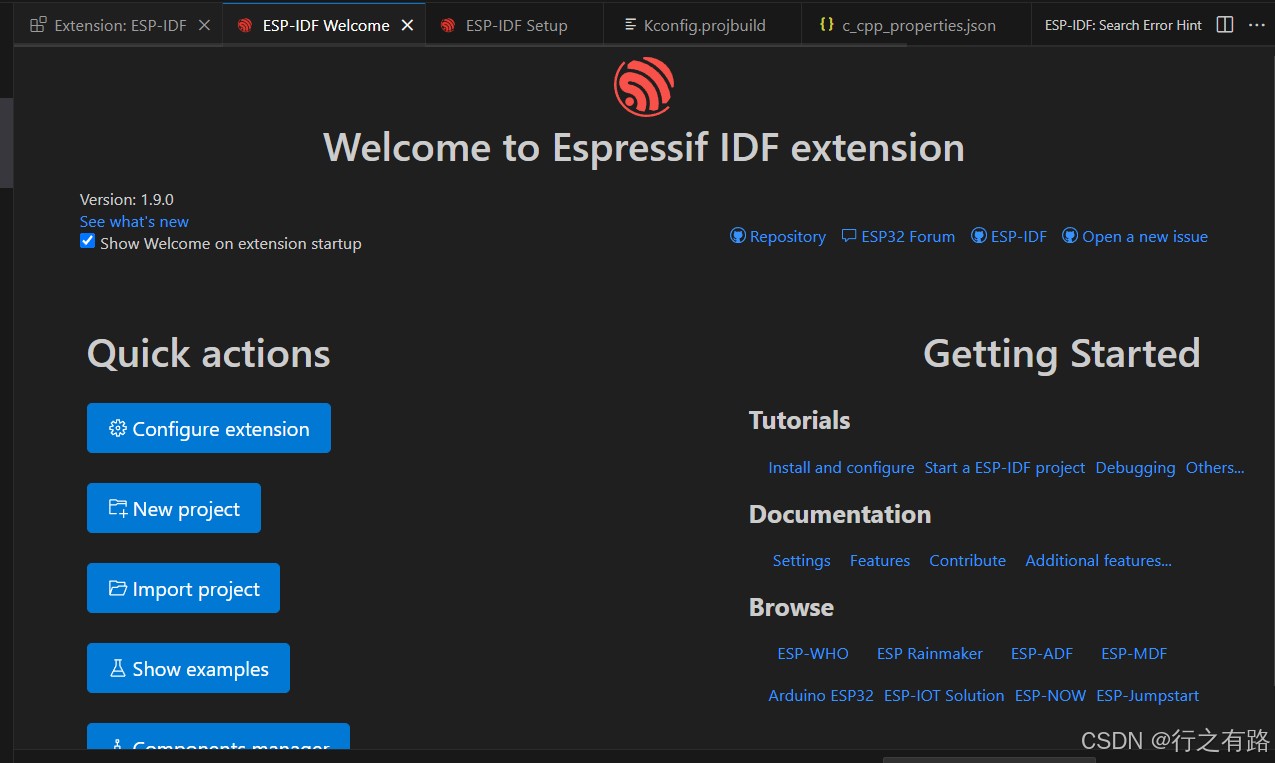Click lines icon on Kconfig.projbuild tab
Image resolution: width=1275 pixels, height=763 pixels.
pyautogui.click(x=629, y=25)
